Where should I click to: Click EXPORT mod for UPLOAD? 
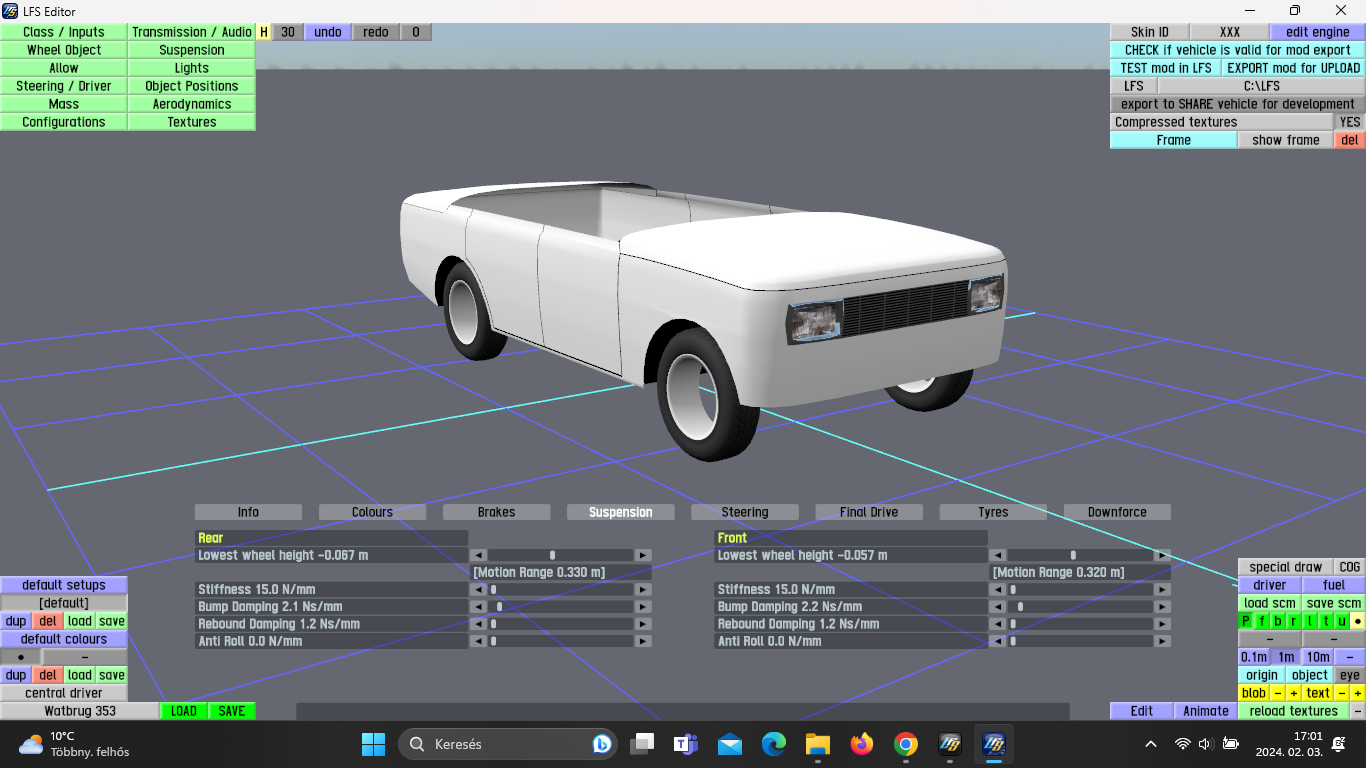point(1293,68)
